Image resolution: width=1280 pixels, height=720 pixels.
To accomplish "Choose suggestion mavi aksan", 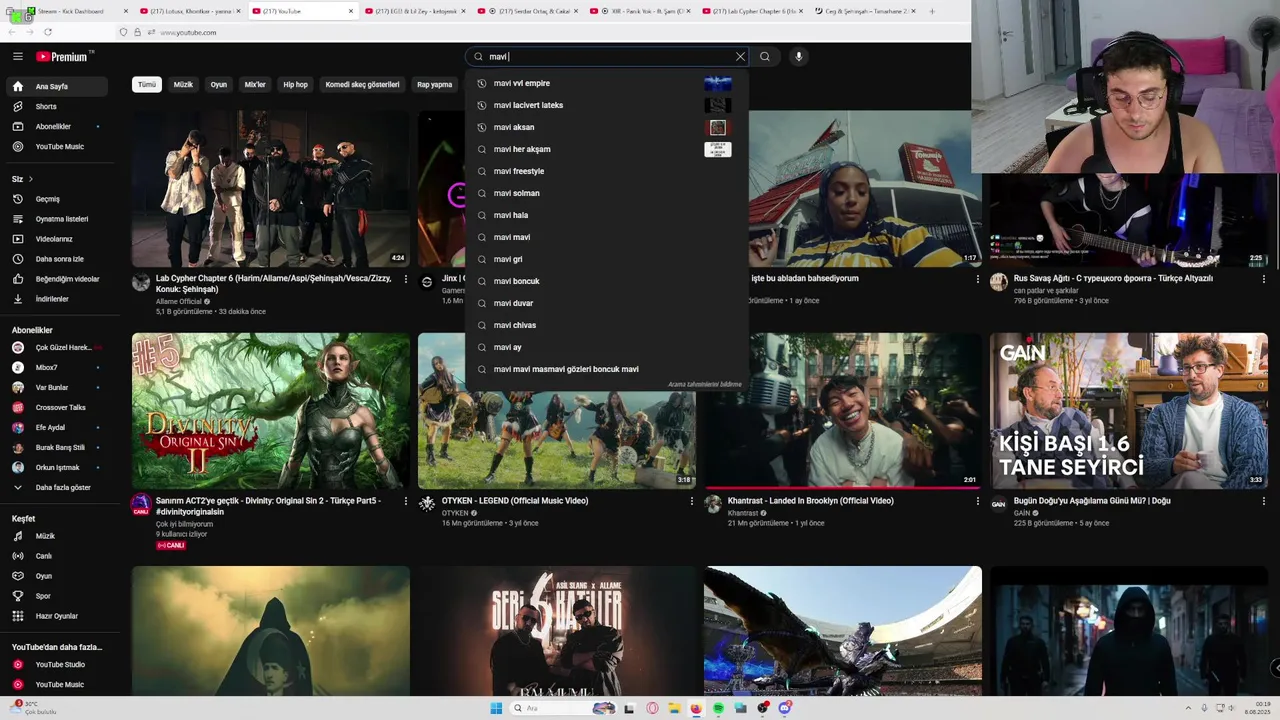I will tap(606, 127).
